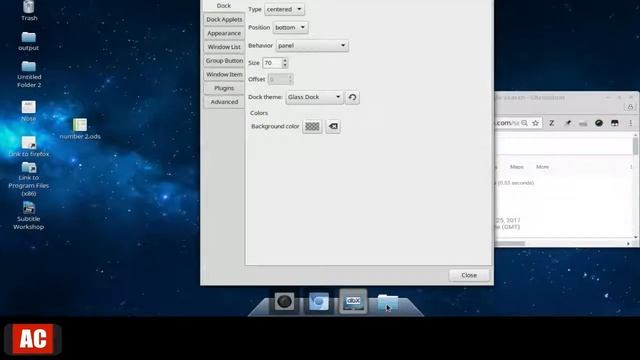The height and width of the screenshot is (360, 640).
Task: Click the dbx monitor icon in dock
Action: tap(353, 302)
